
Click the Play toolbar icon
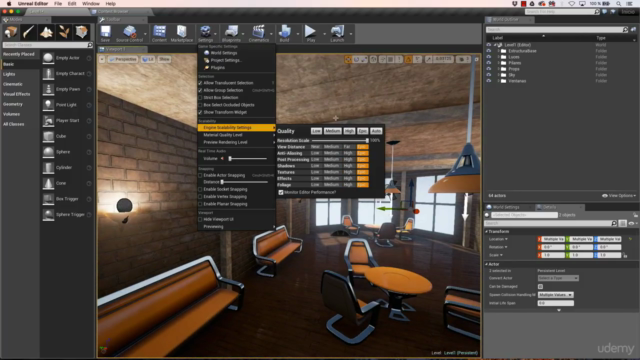(311, 33)
